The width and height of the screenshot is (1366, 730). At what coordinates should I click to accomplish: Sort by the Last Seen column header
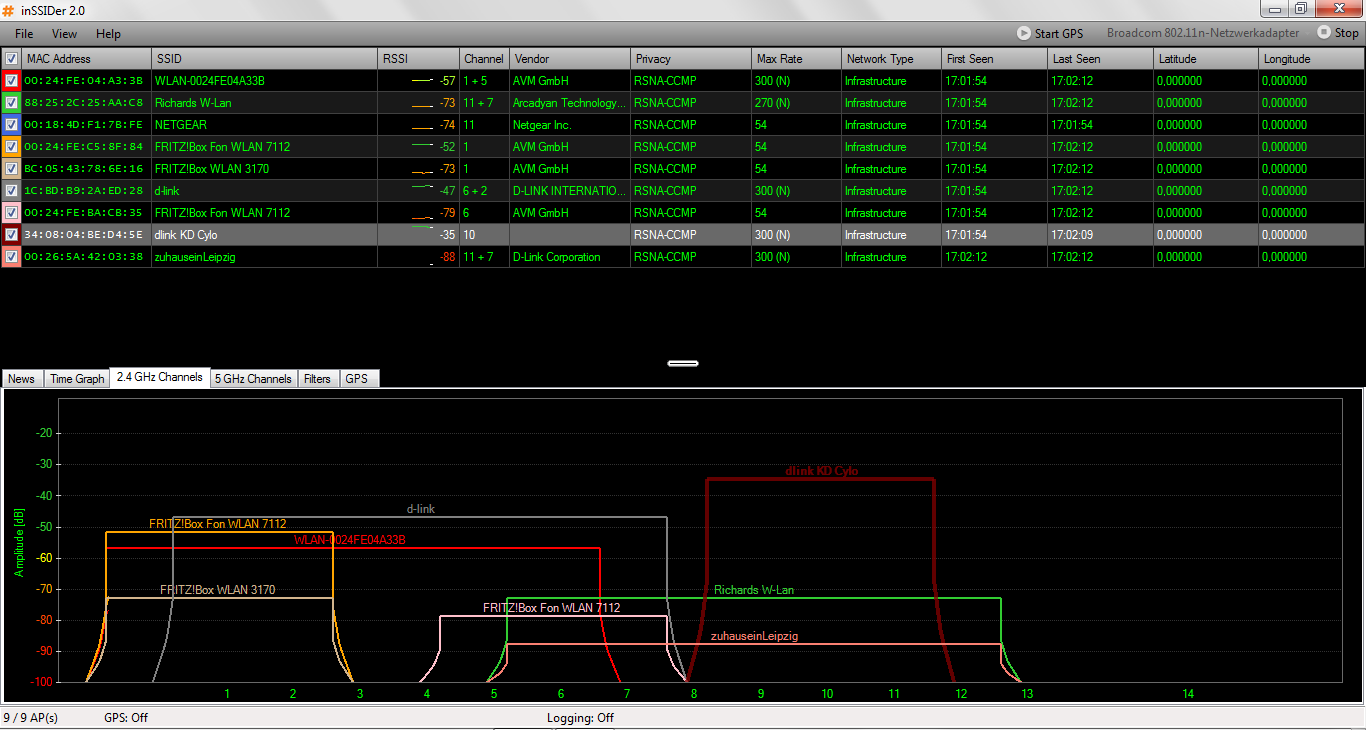coord(1100,59)
